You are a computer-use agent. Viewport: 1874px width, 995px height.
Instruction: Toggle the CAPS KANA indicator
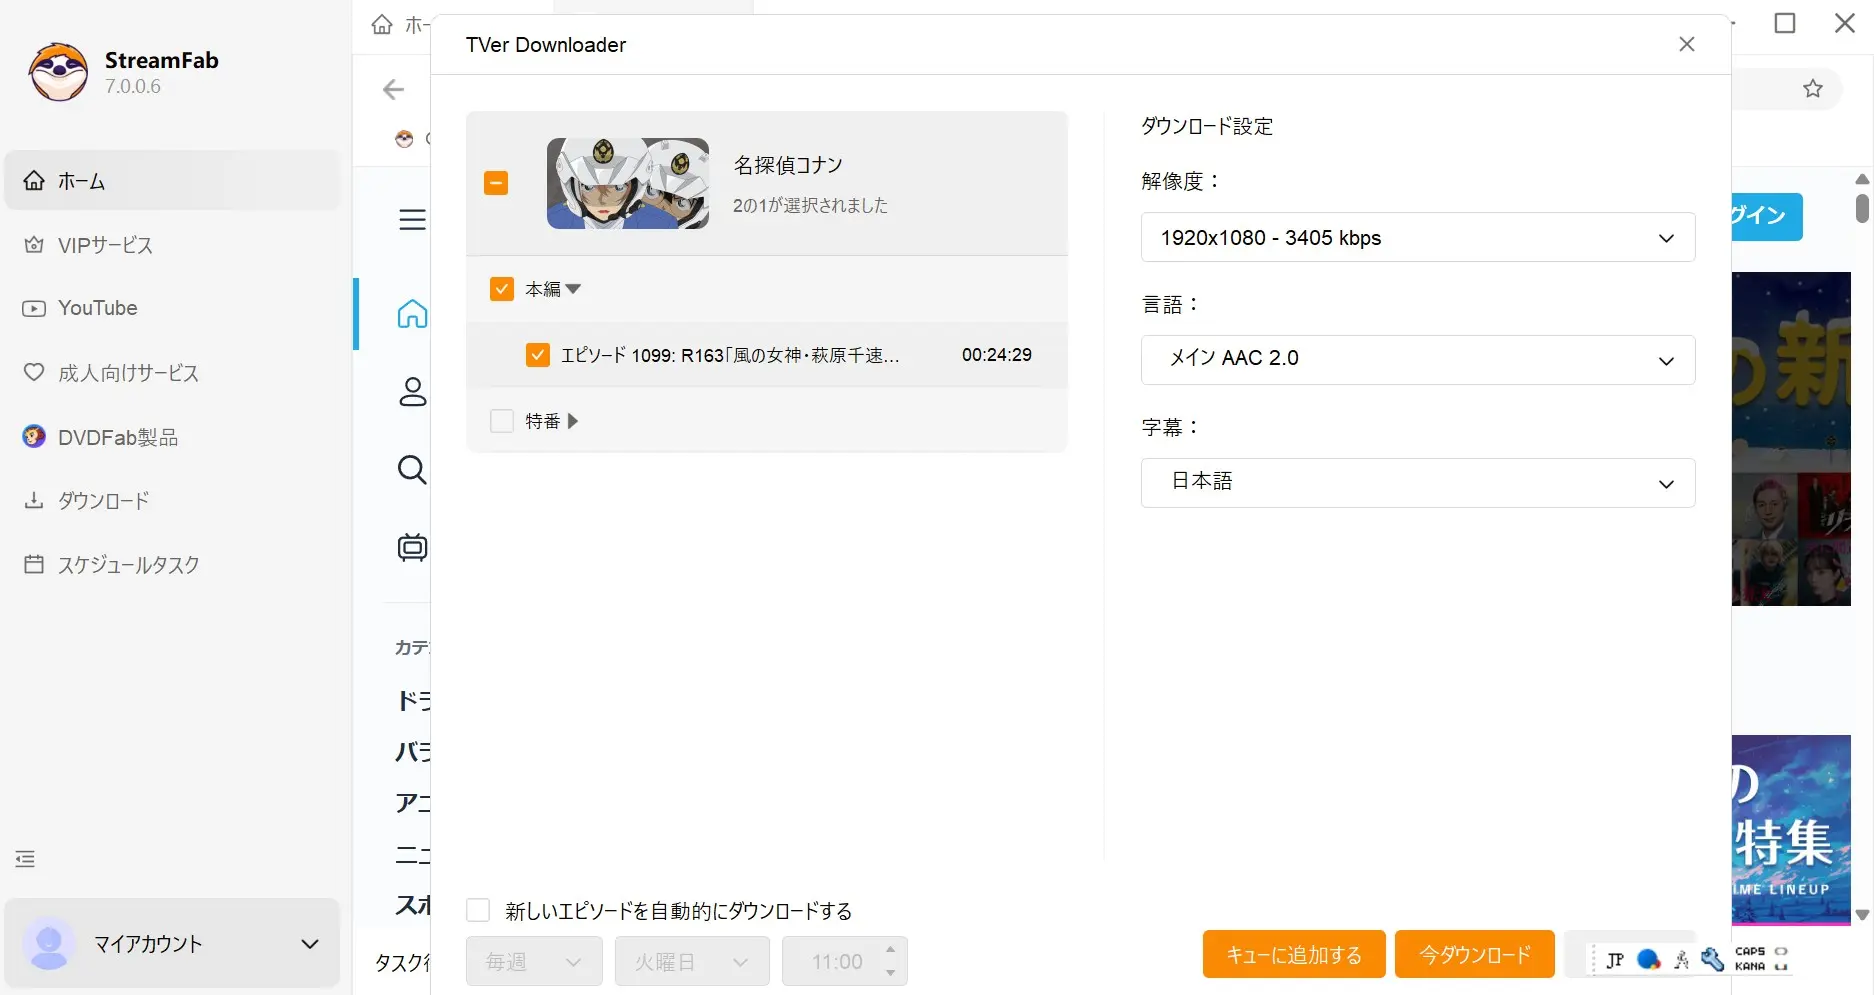(1761, 959)
